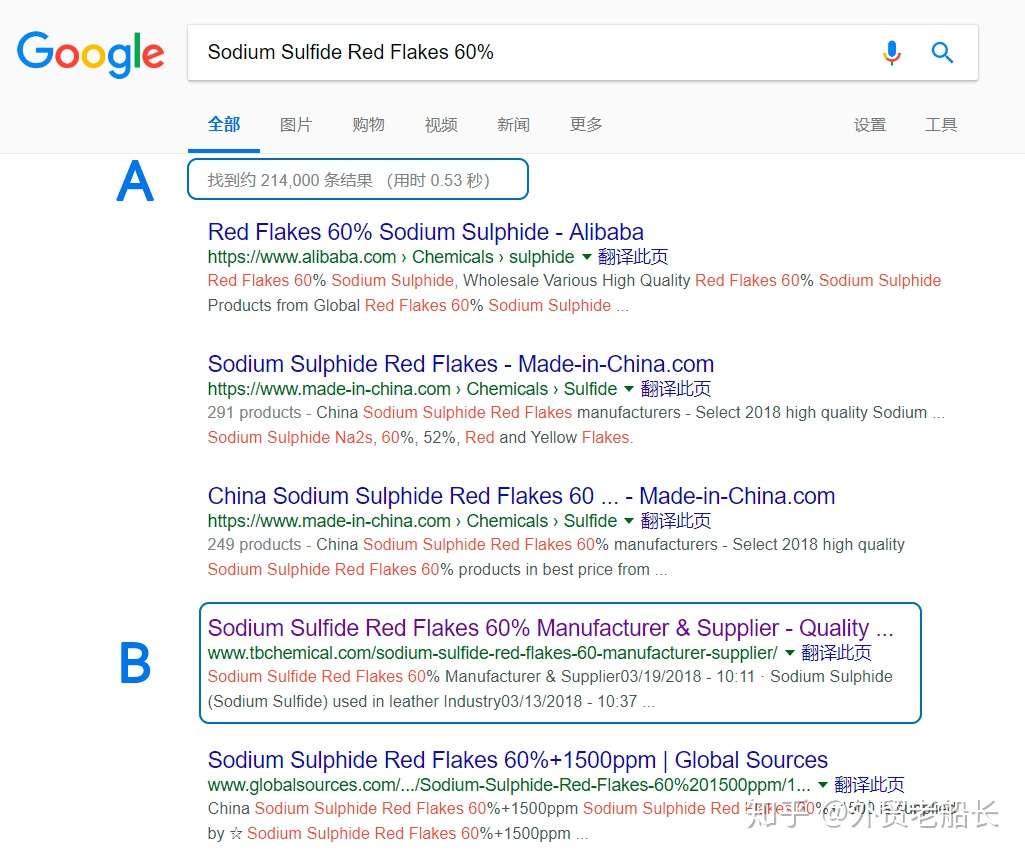Select the 新闻 news tab
Screen dimensions: 1025x857
coord(513,125)
